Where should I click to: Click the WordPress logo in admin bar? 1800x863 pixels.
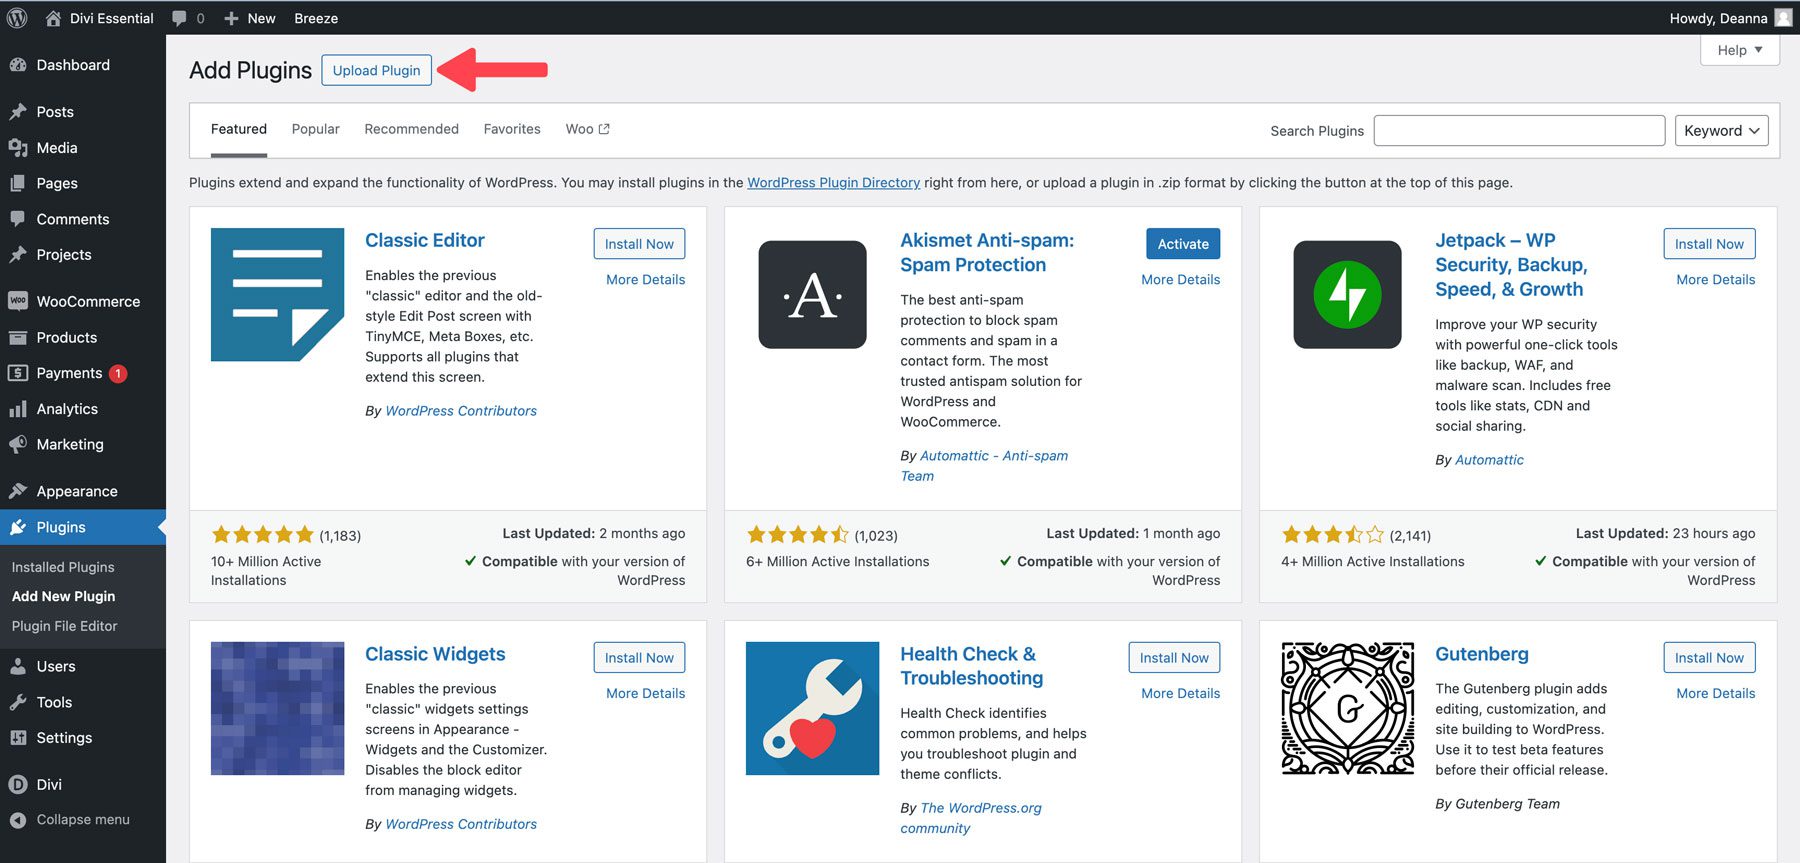[x=17, y=18]
